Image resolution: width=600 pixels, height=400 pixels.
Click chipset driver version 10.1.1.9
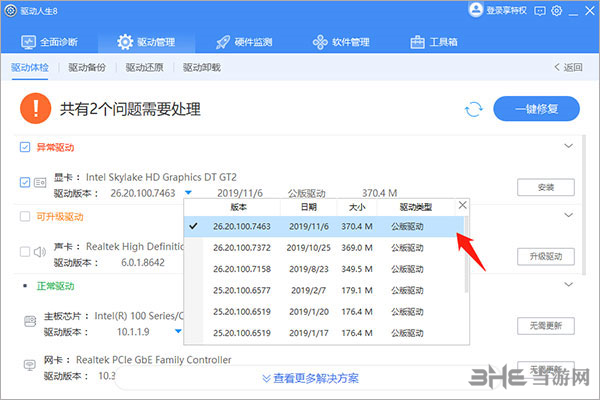pos(133,332)
